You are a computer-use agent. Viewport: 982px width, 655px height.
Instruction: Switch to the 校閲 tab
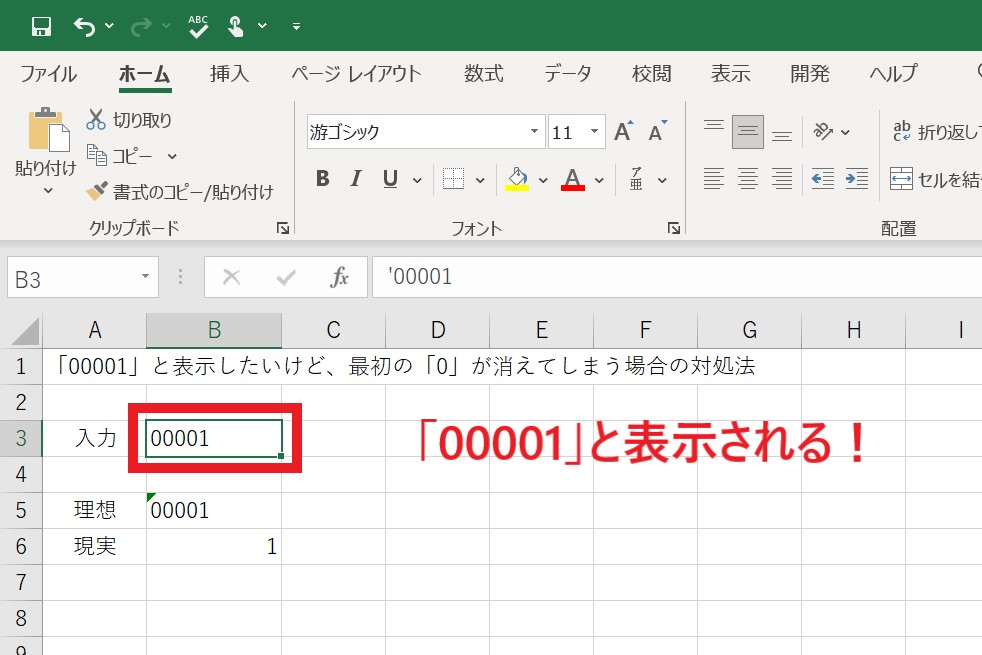[651, 74]
